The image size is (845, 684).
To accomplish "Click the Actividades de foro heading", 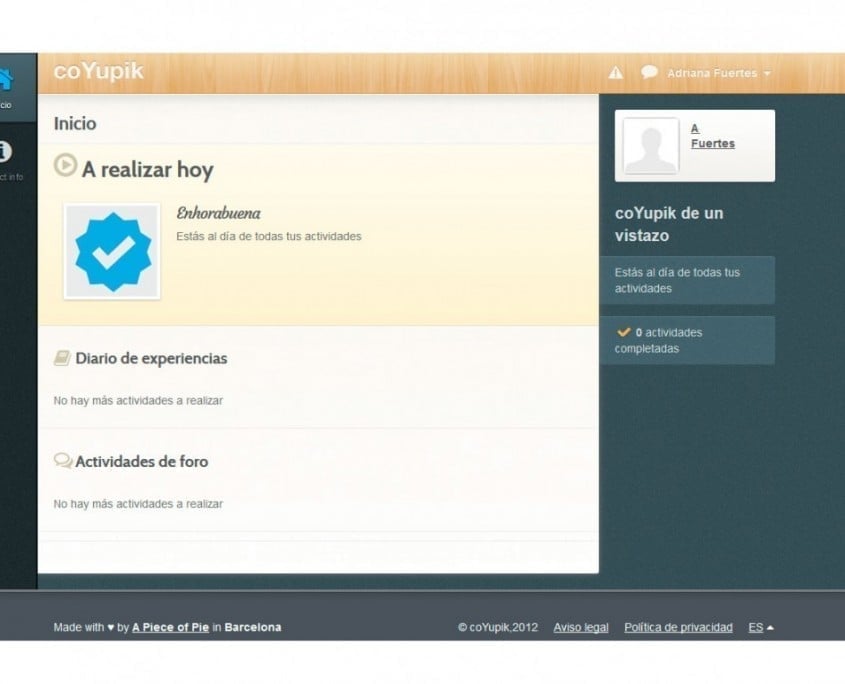I will coord(142,461).
